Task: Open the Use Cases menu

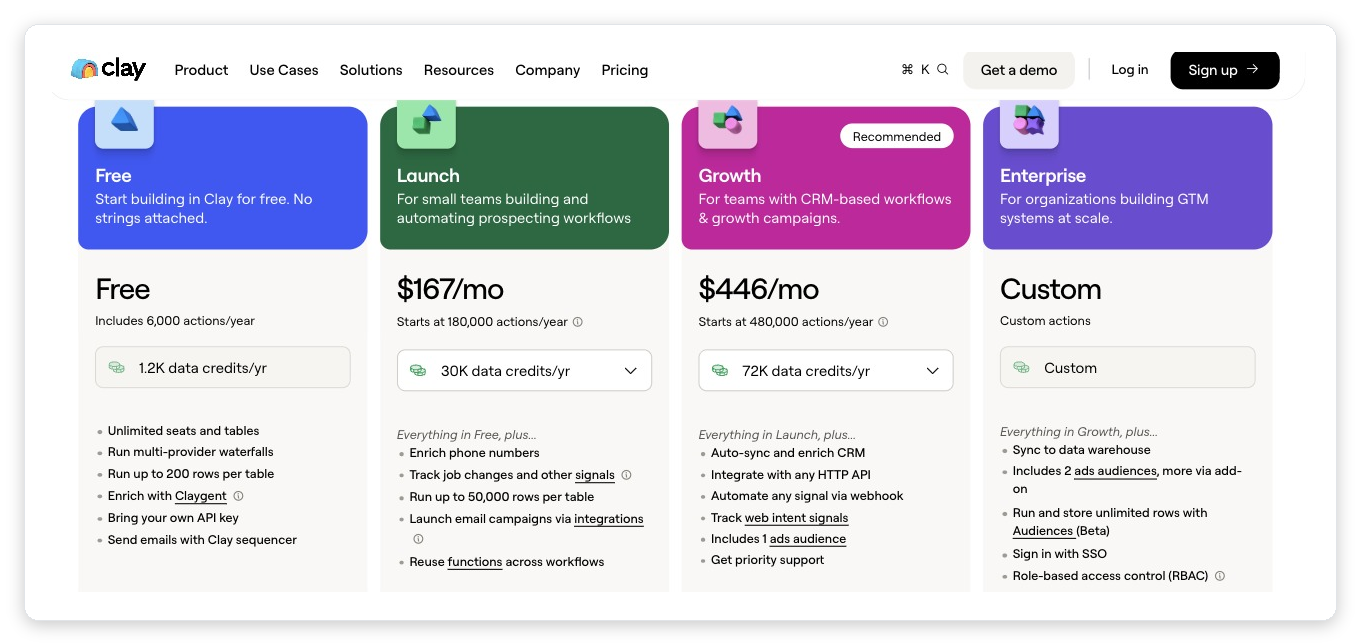Action: point(284,70)
